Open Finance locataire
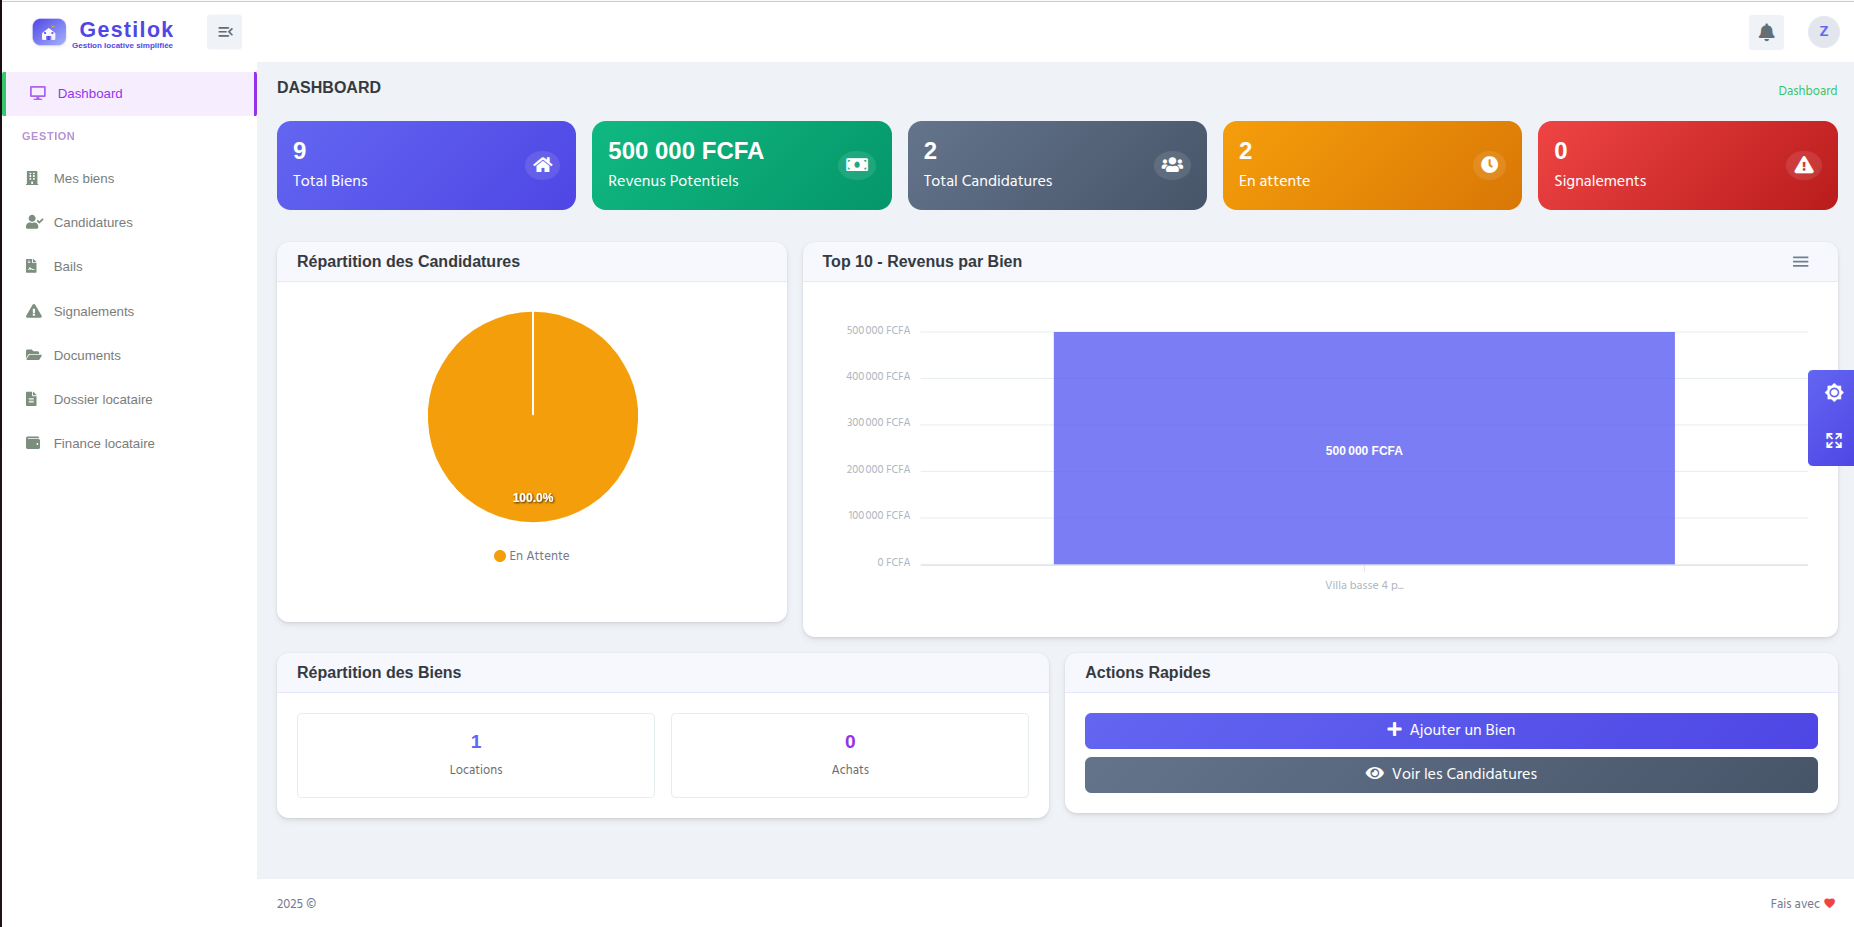The width and height of the screenshot is (1854, 927). pos(105,443)
